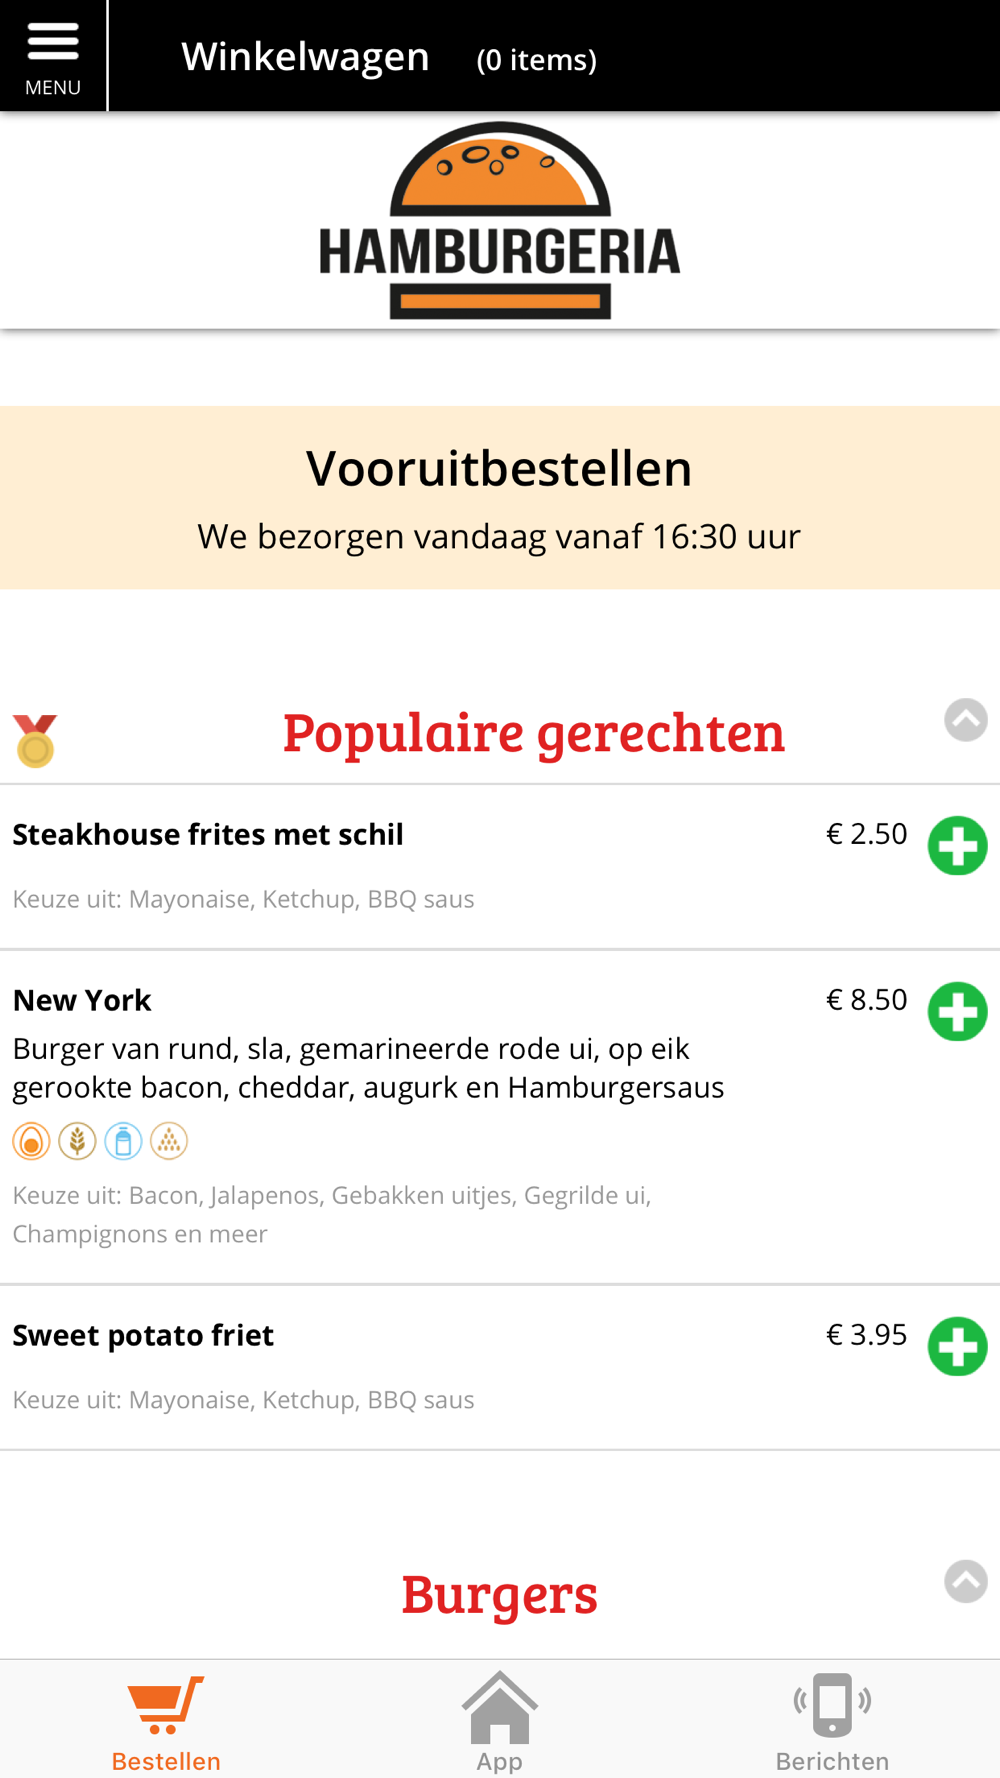Add Sweet potato friet with plus icon
This screenshot has width=1000, height=1778.
tap(957, 1347)
